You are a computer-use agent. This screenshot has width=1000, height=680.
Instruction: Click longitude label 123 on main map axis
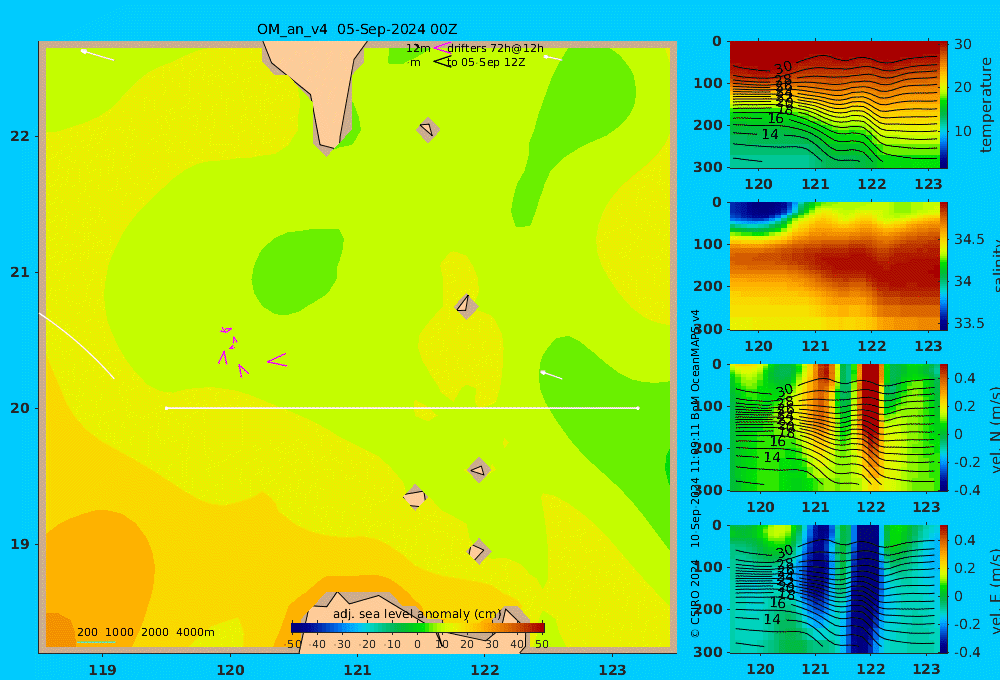(x=612, y=670)
